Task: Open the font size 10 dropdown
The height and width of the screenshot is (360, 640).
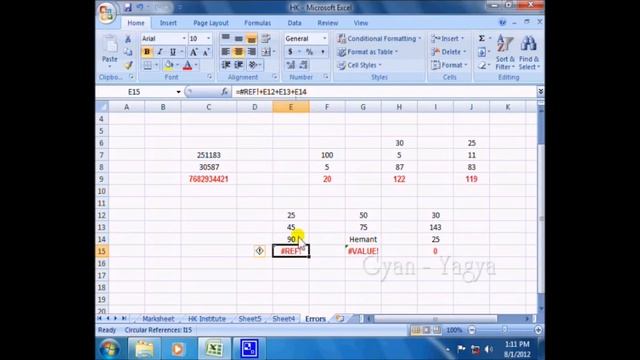Action: (x=209, y=38)
